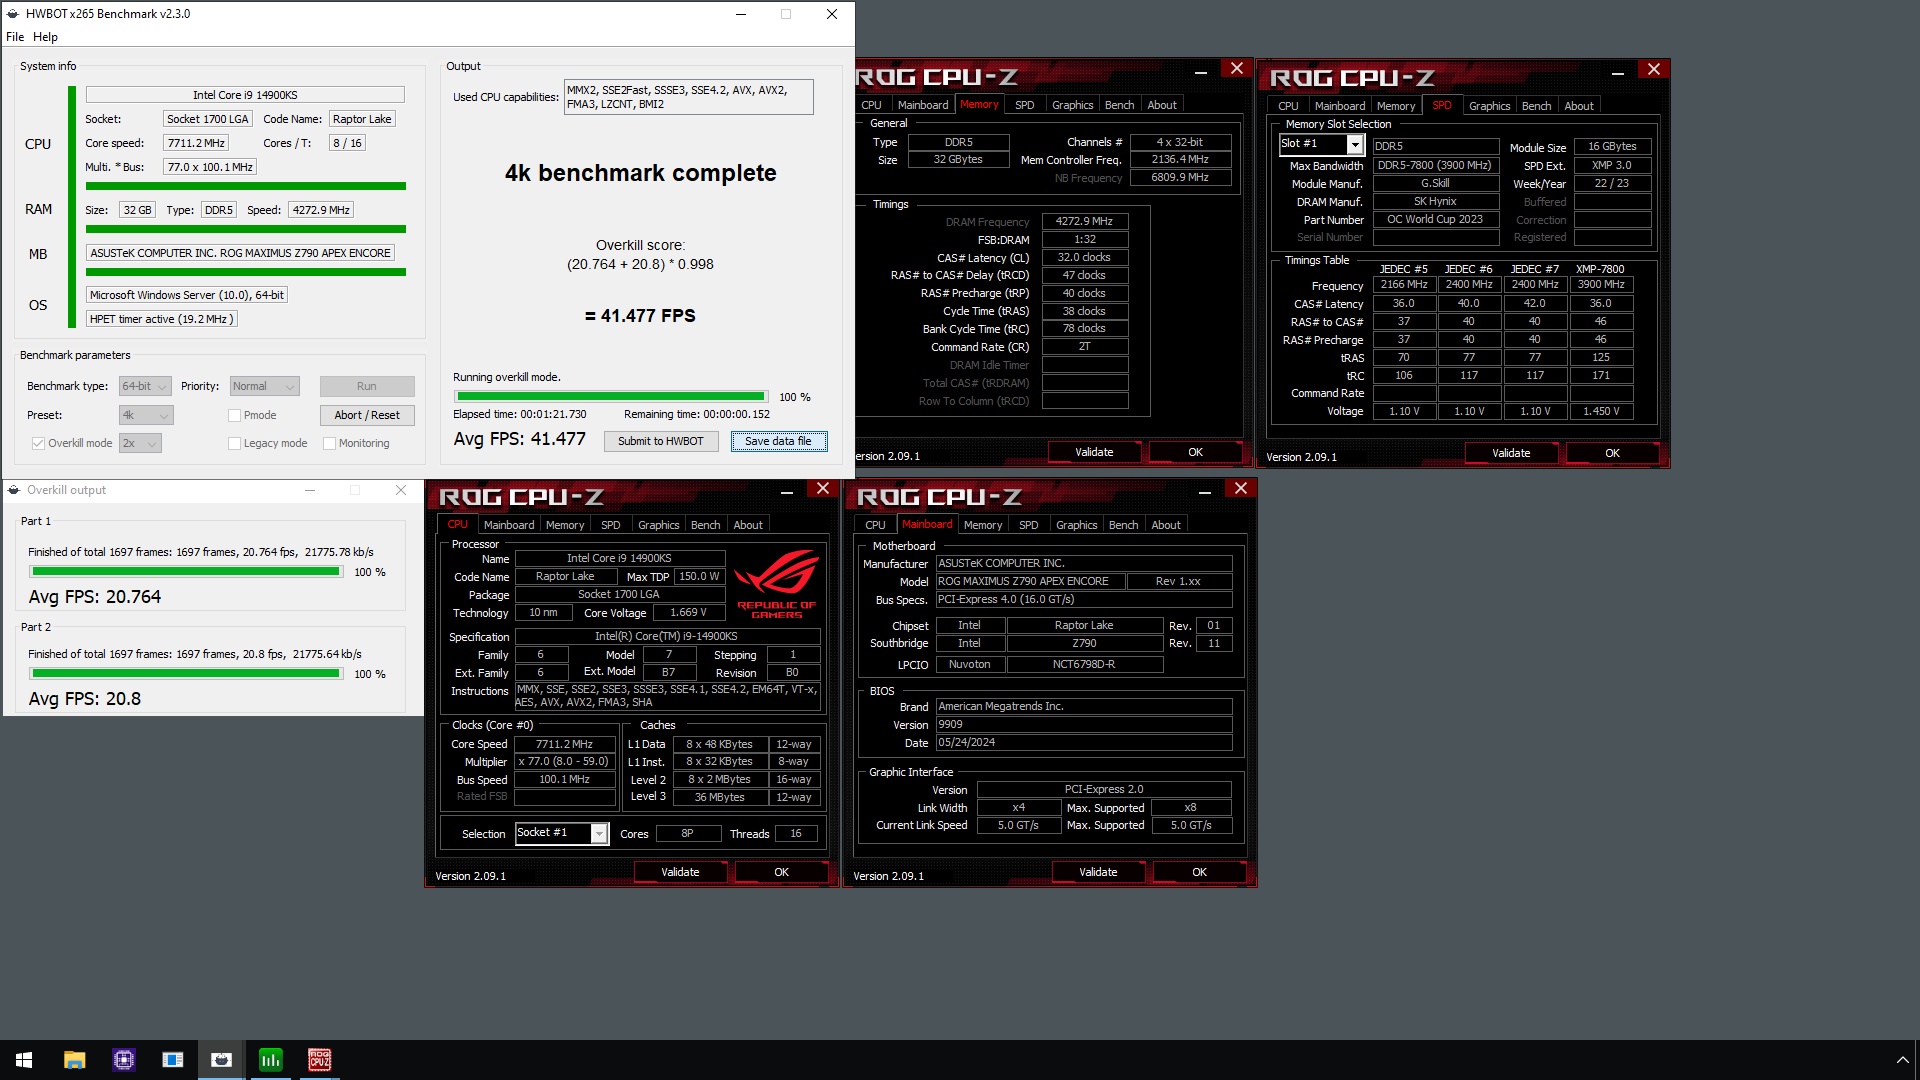Image resolution: width=1920 pixels, height=1080 pixels.
Task: Click the DRAM Frequency 4272.9 MHz field
Action: coord(1085,221)
